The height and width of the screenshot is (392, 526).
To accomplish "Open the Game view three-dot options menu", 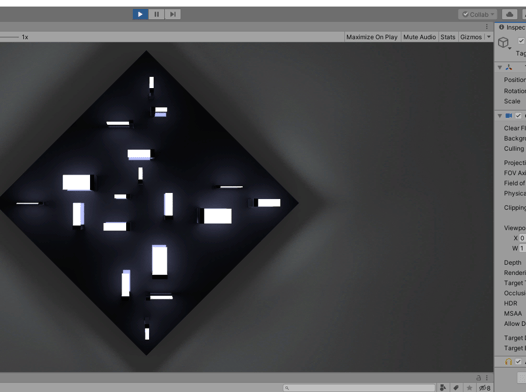I will pyautogui.click(x=486, y=26).
